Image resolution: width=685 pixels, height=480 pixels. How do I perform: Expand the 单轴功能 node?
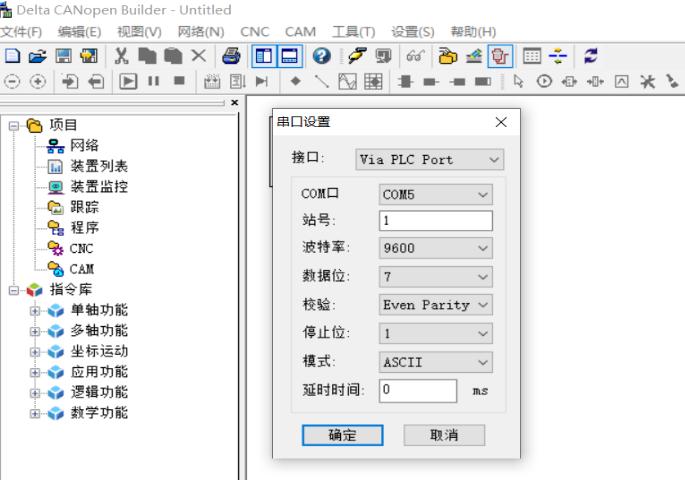click(35, 311)
